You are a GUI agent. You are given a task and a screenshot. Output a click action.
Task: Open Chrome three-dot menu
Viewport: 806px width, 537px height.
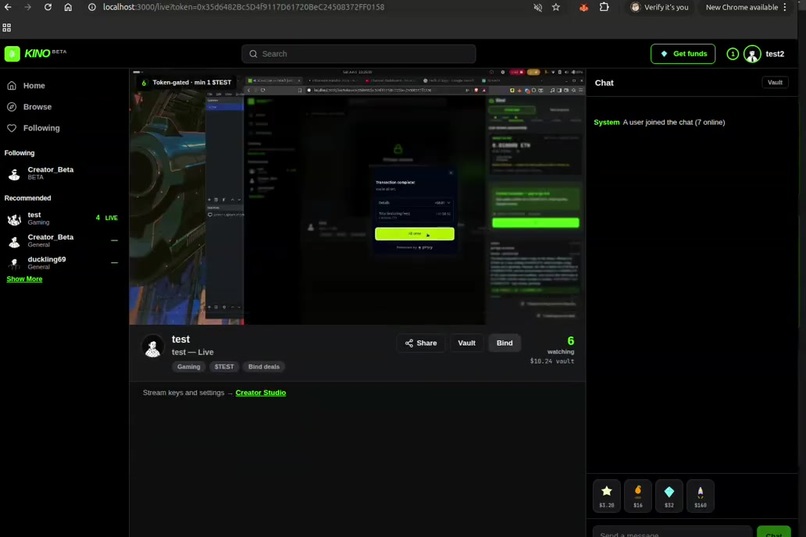point(785,7)
